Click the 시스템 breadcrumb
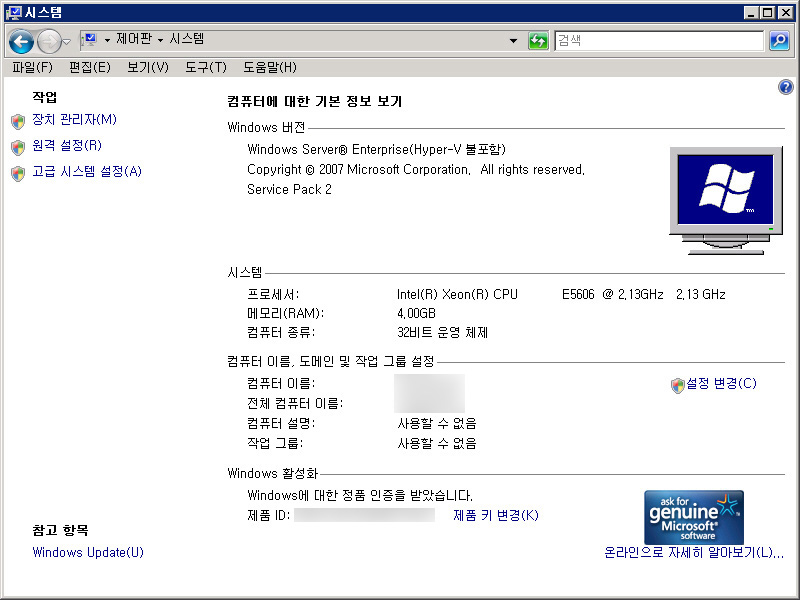 [x=187, y=39]
